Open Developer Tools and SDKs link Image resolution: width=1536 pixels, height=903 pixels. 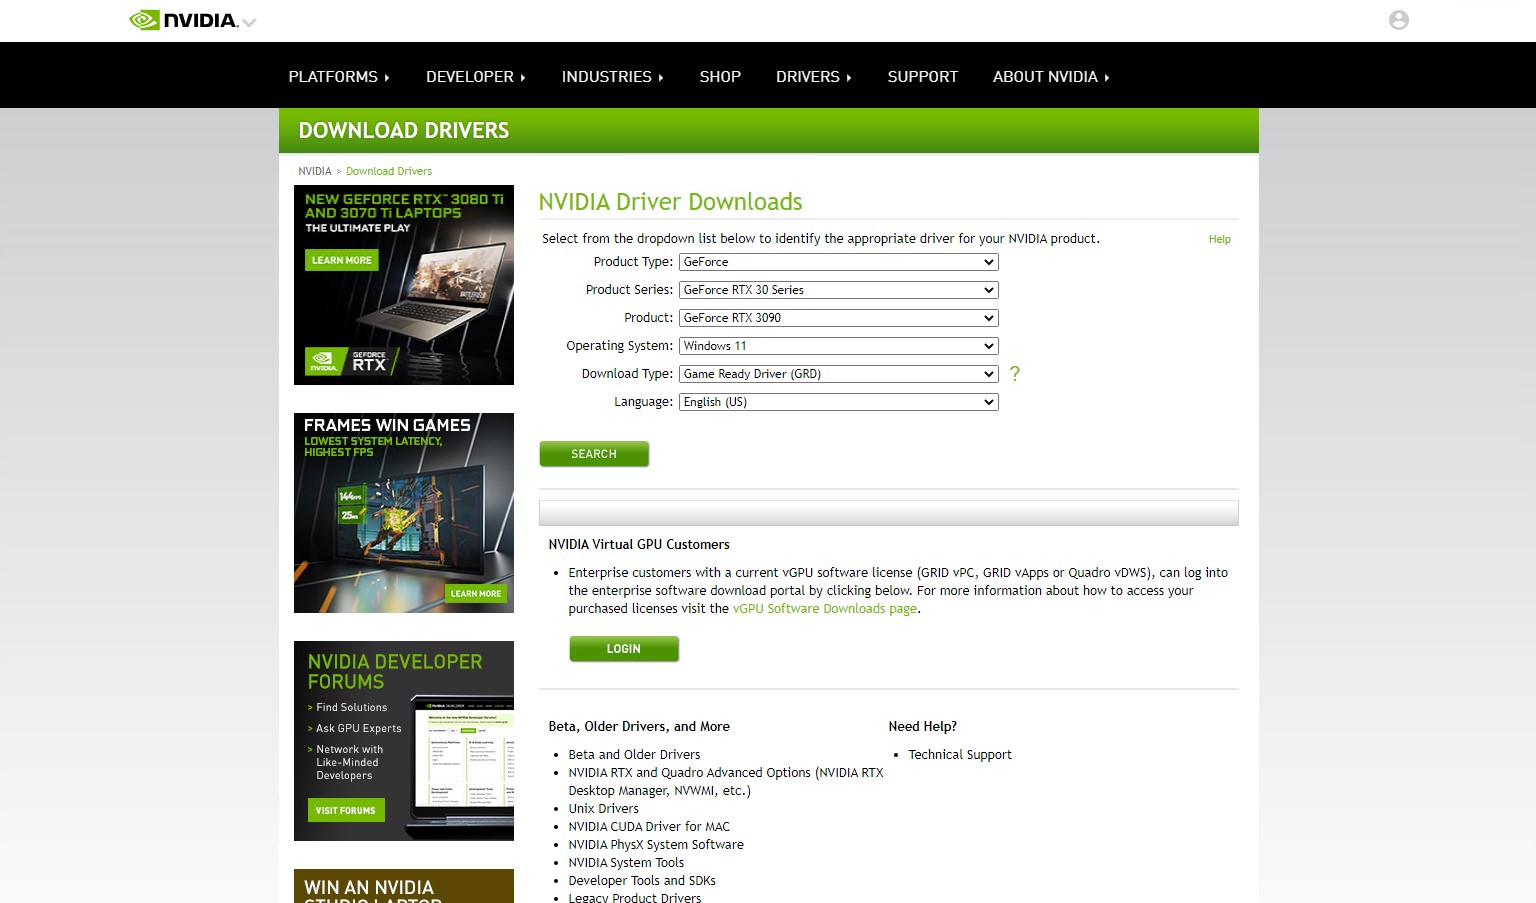pos(642,881)
